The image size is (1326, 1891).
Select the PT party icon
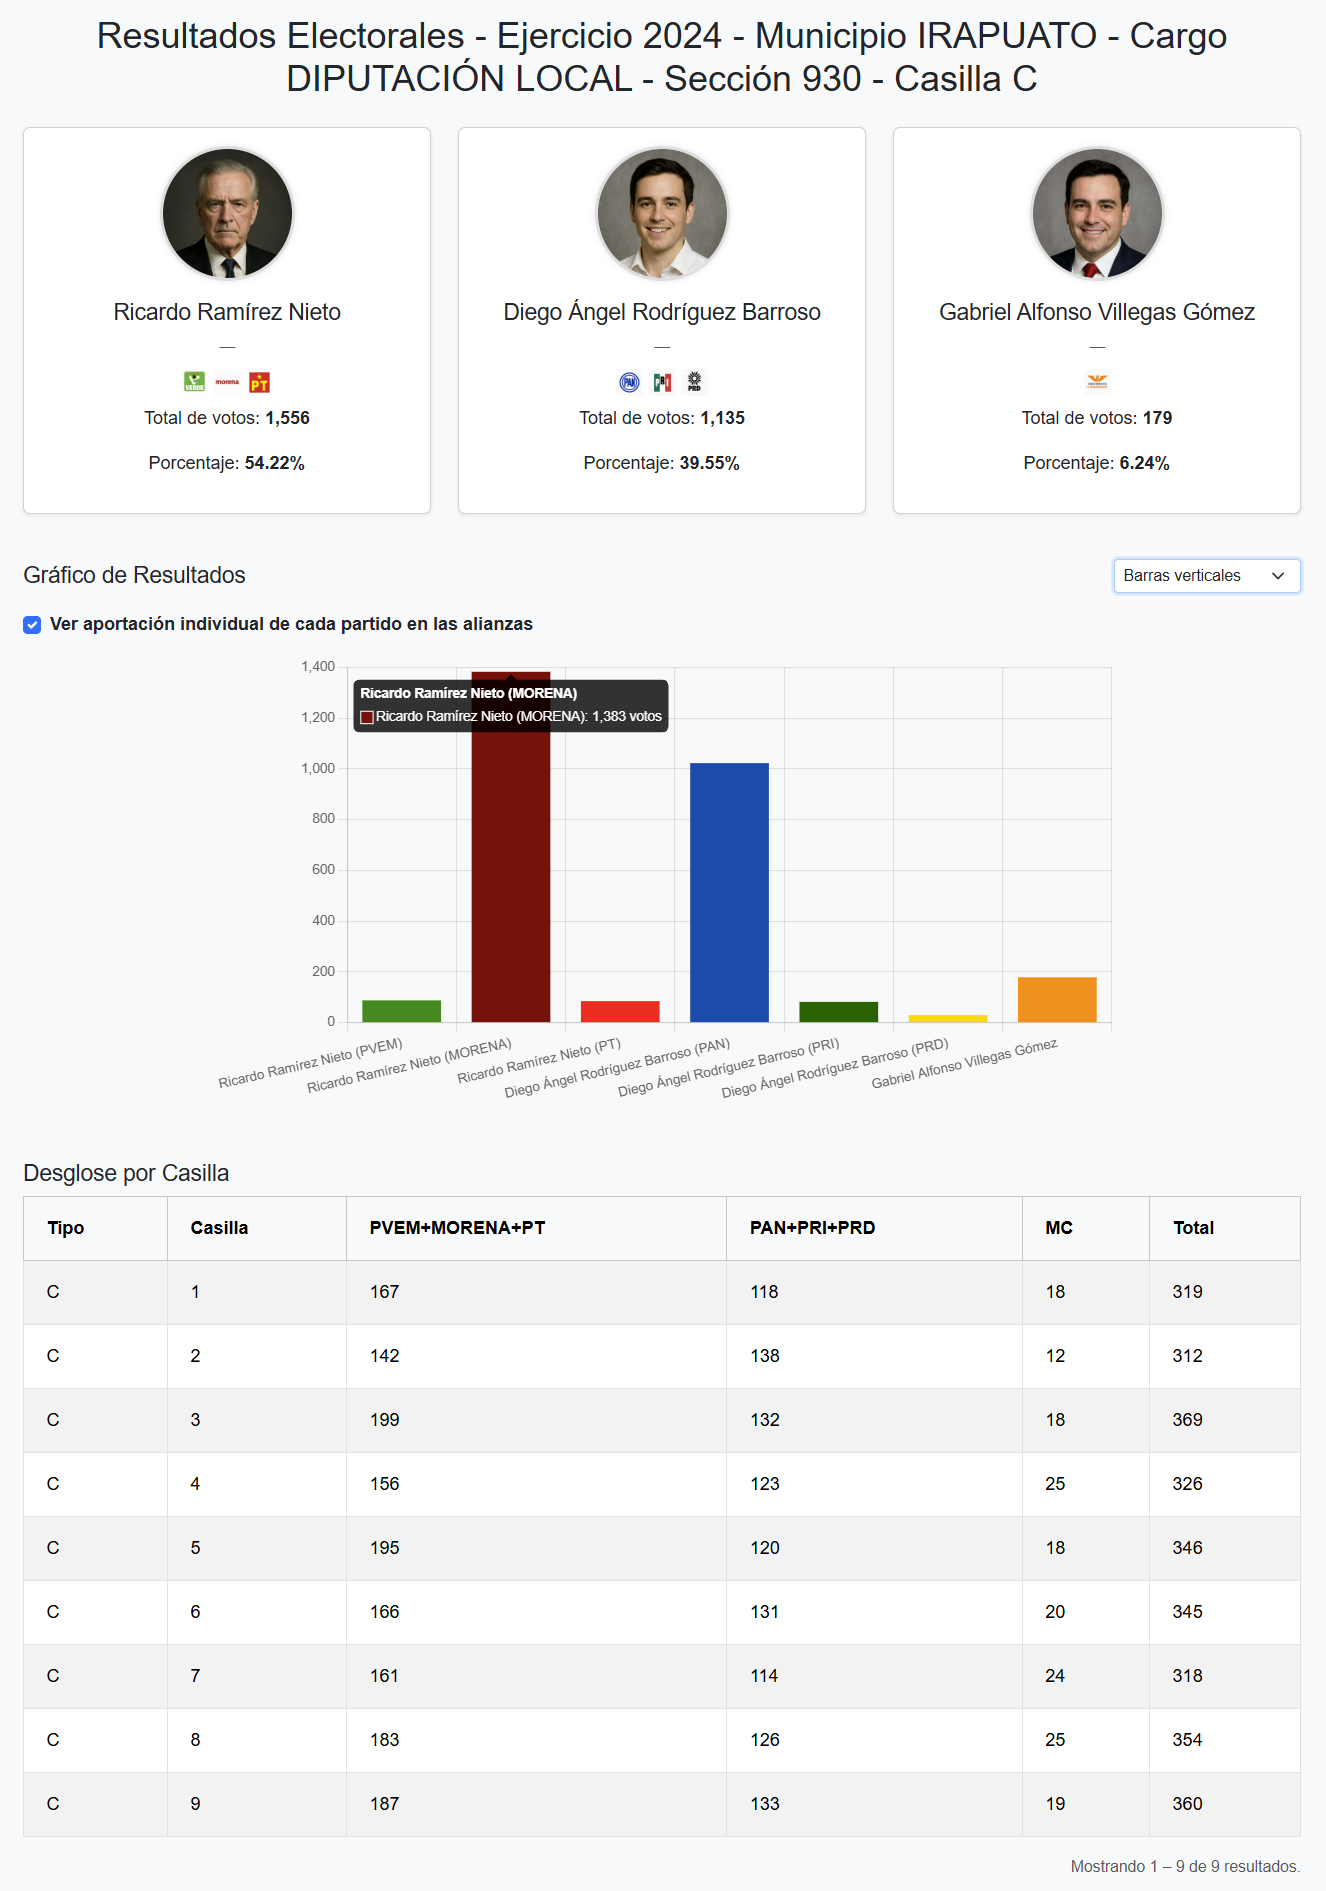click(258, 382)
